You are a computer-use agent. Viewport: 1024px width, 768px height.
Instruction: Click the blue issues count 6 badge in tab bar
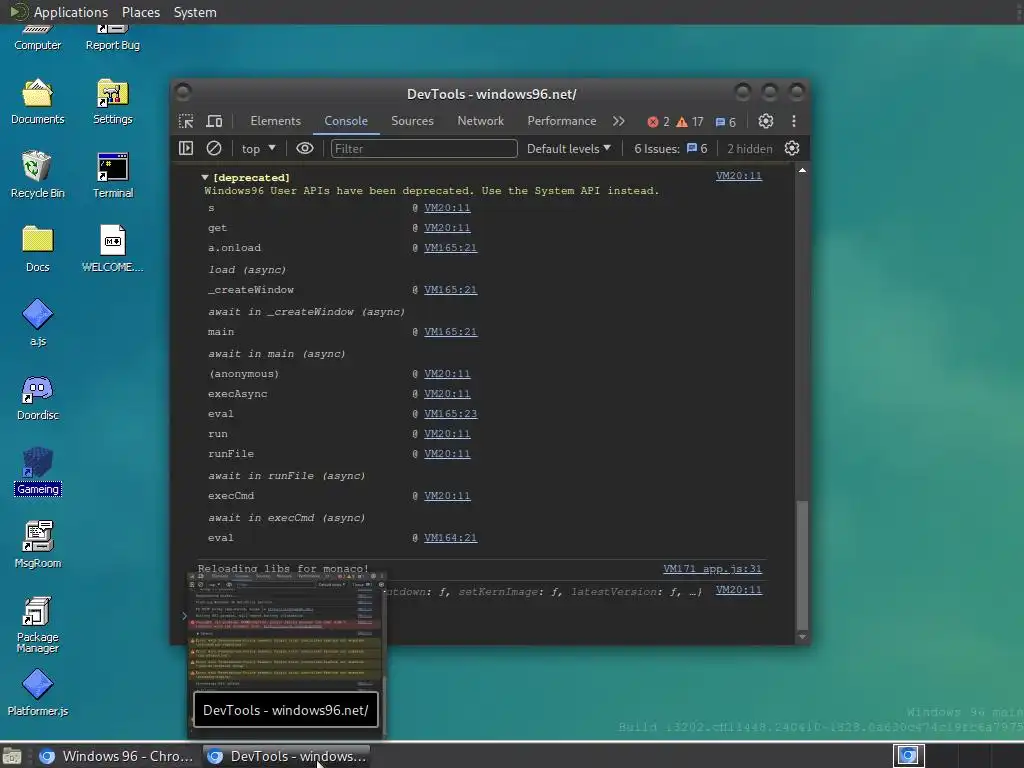pos(726,122)
